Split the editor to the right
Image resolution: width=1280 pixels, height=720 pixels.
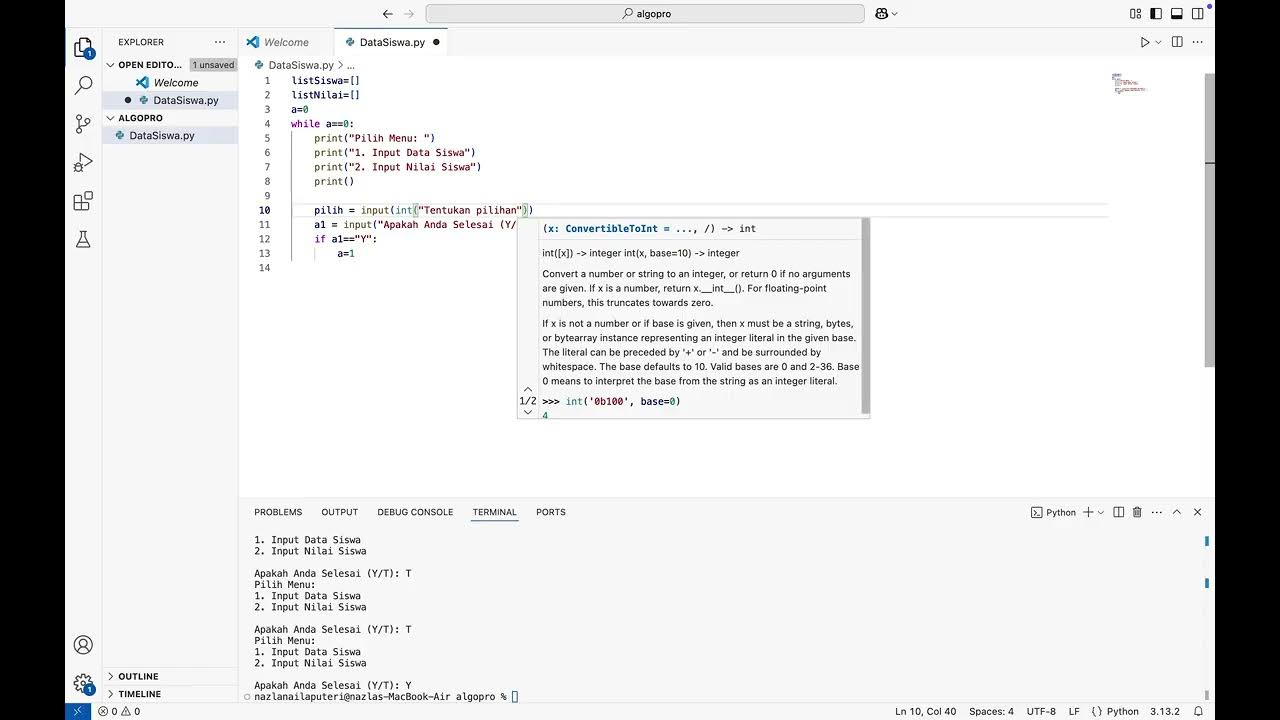pyautogui.click(x=1177, y=42)
